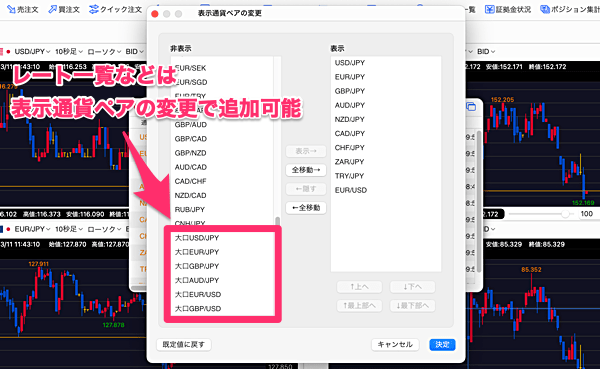Open the BID dropdown of the USD/JPY chart
Screen dimensions: 600x369
pos(135,51)
